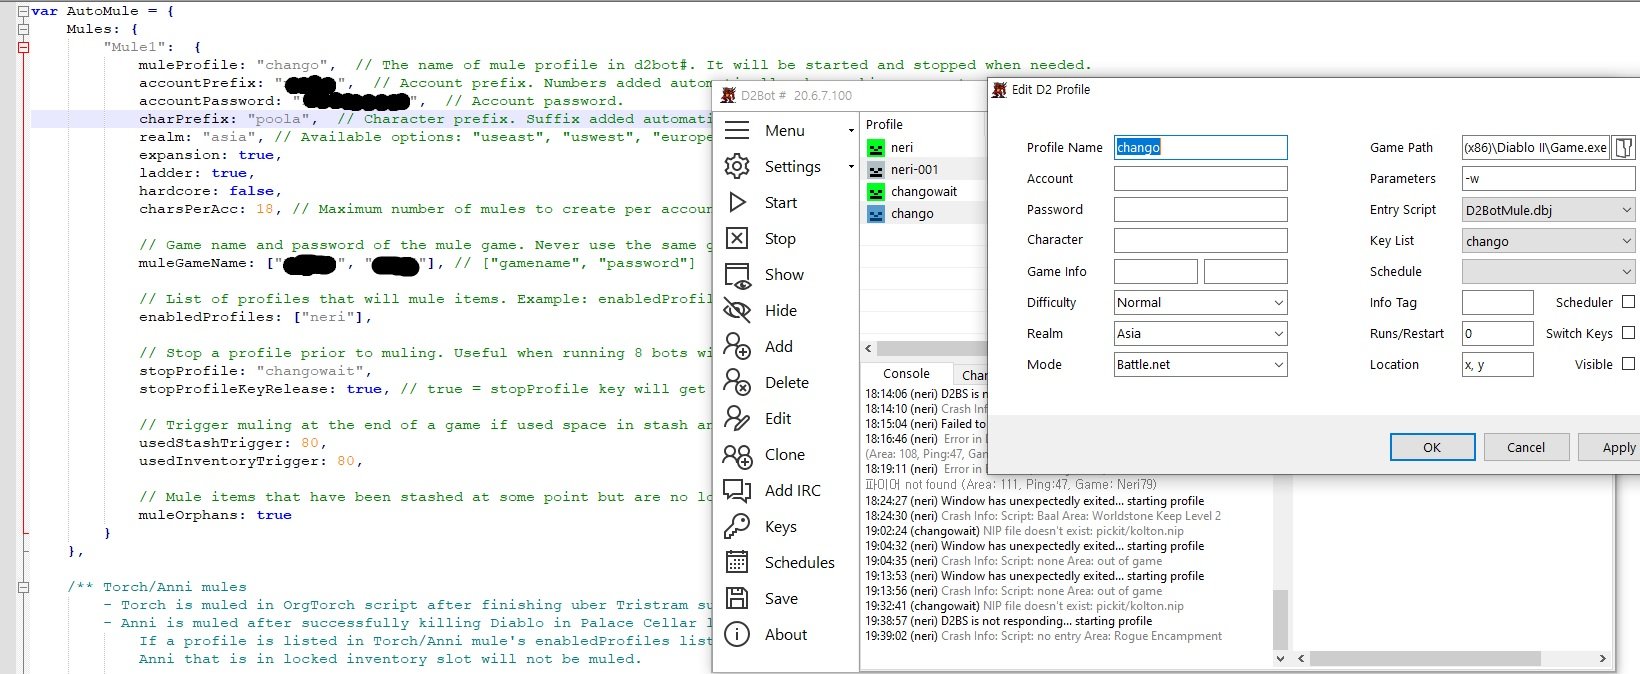Collapse the Mule1 code fold marker
The image size is (1640, 674).
(x=23, y=47)
